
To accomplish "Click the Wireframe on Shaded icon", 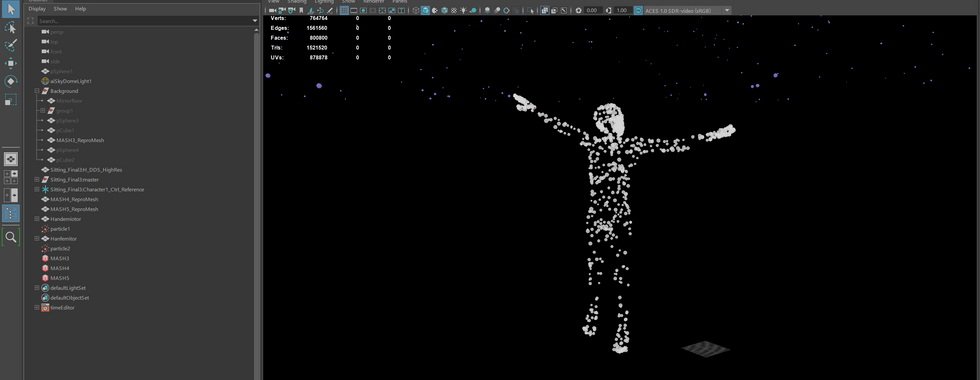I will click(444, 11).
